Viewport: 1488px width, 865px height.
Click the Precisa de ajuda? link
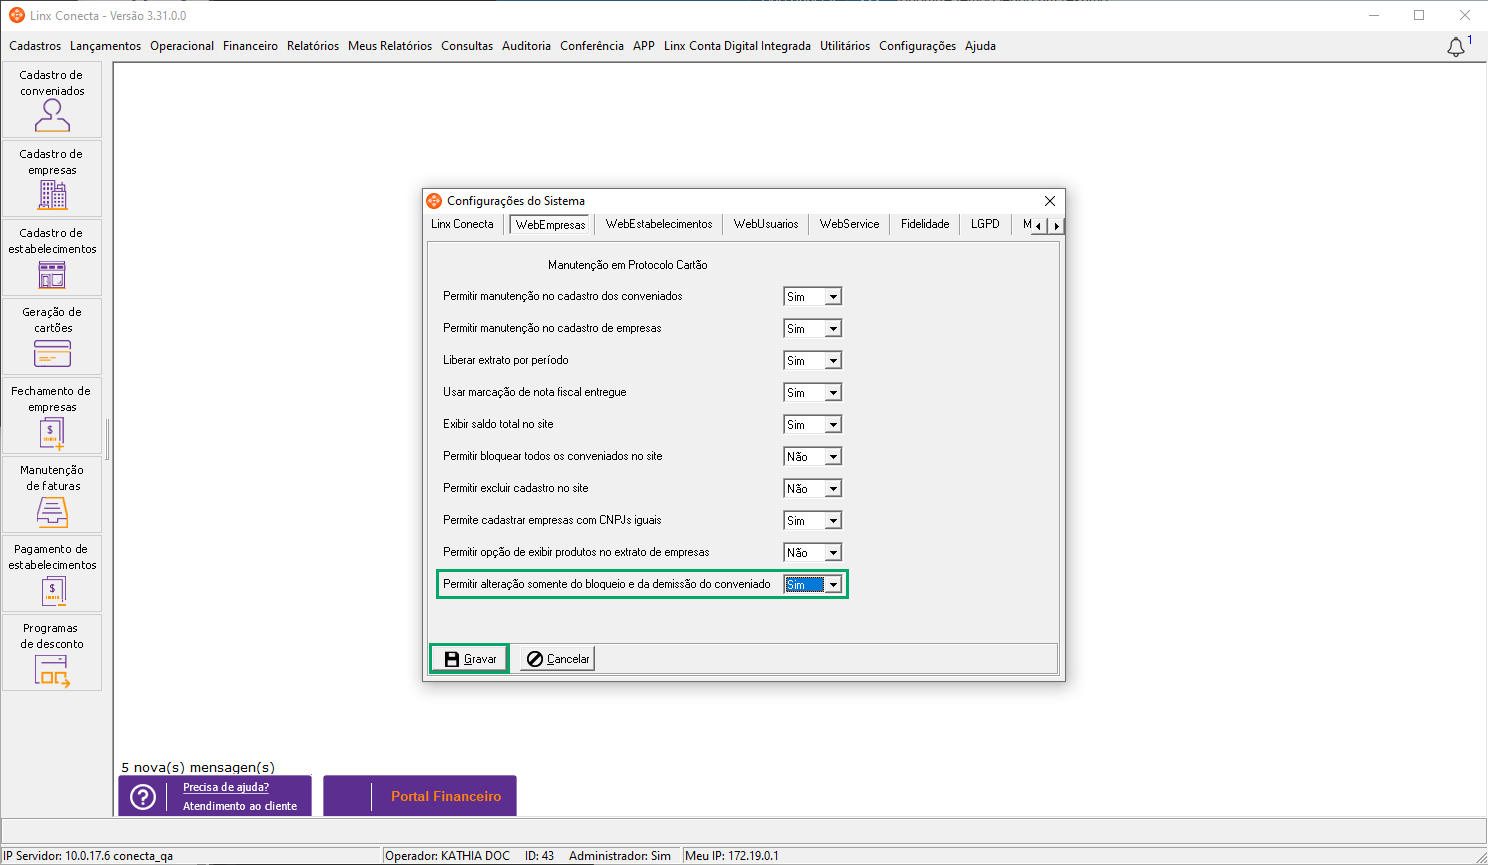(226, 787)
